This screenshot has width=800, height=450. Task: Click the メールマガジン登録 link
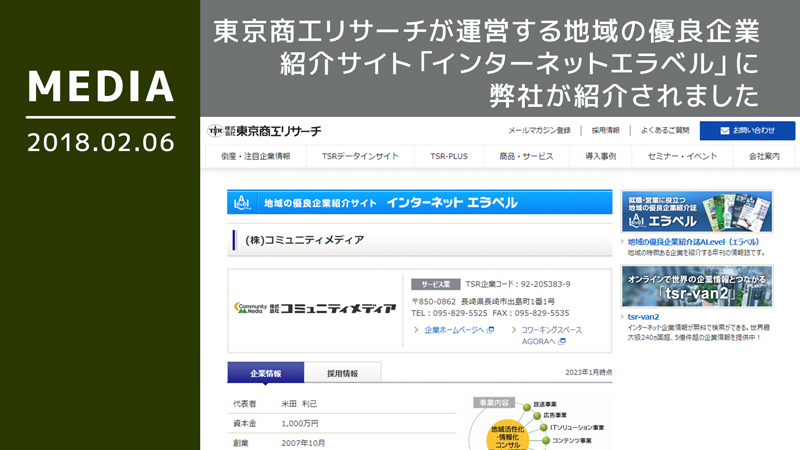click(x=539, y=131)
